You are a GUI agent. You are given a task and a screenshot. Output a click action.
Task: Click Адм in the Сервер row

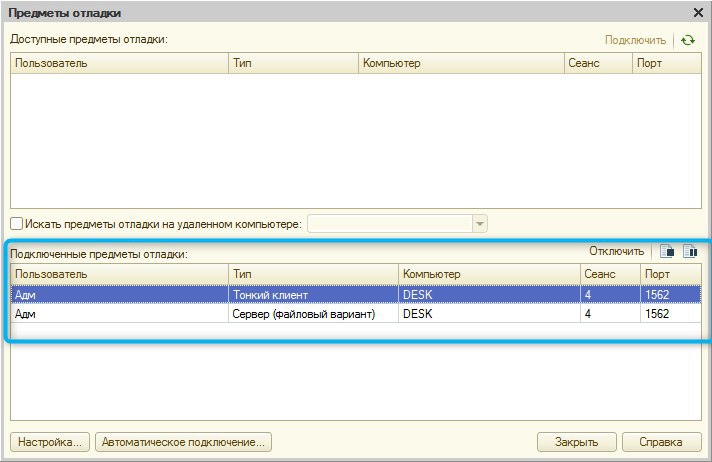point(25,314)
